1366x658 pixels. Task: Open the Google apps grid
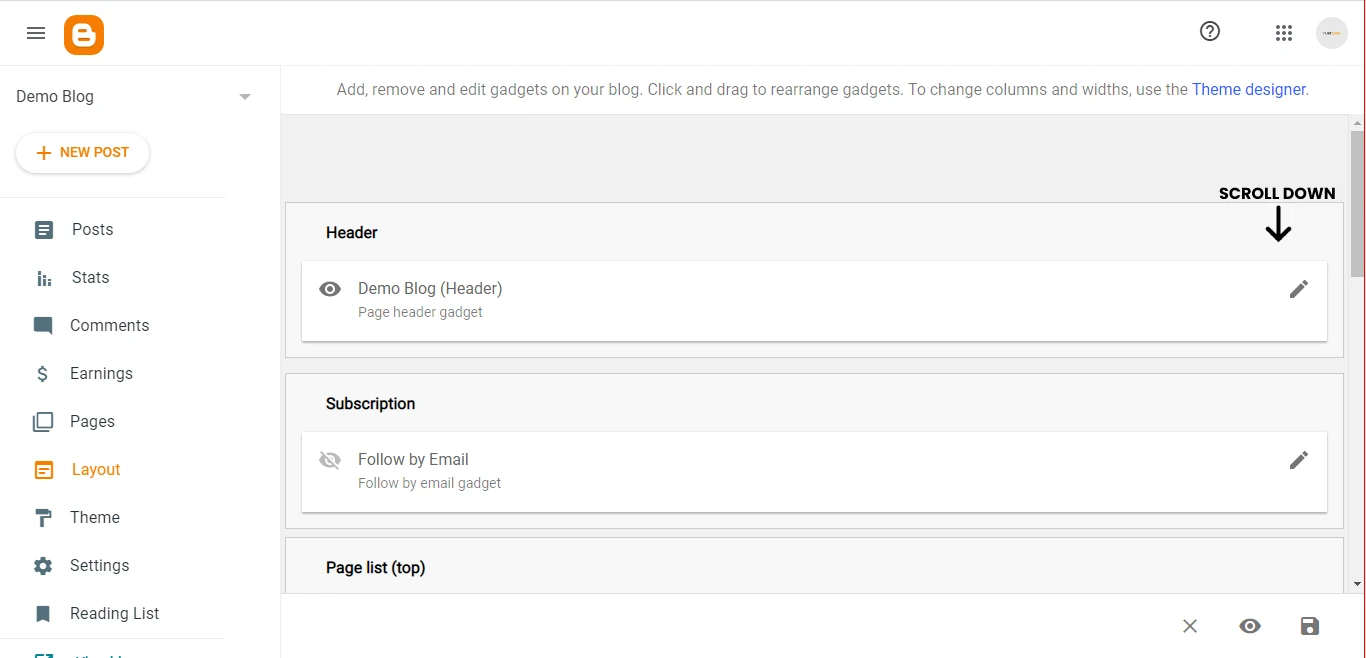(x=1284, y=32)
